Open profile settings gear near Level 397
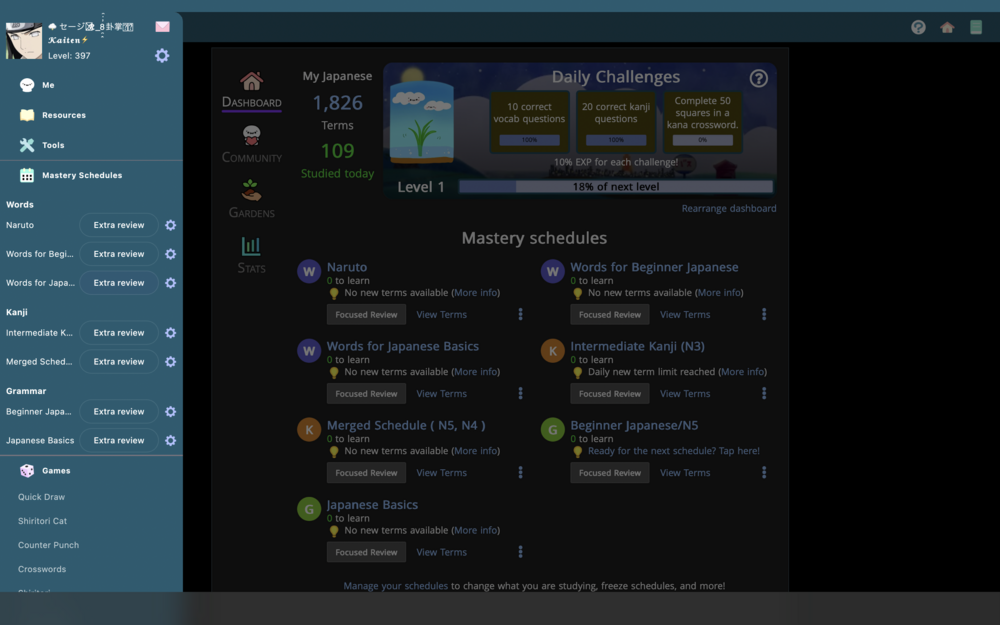 [162, 56]
